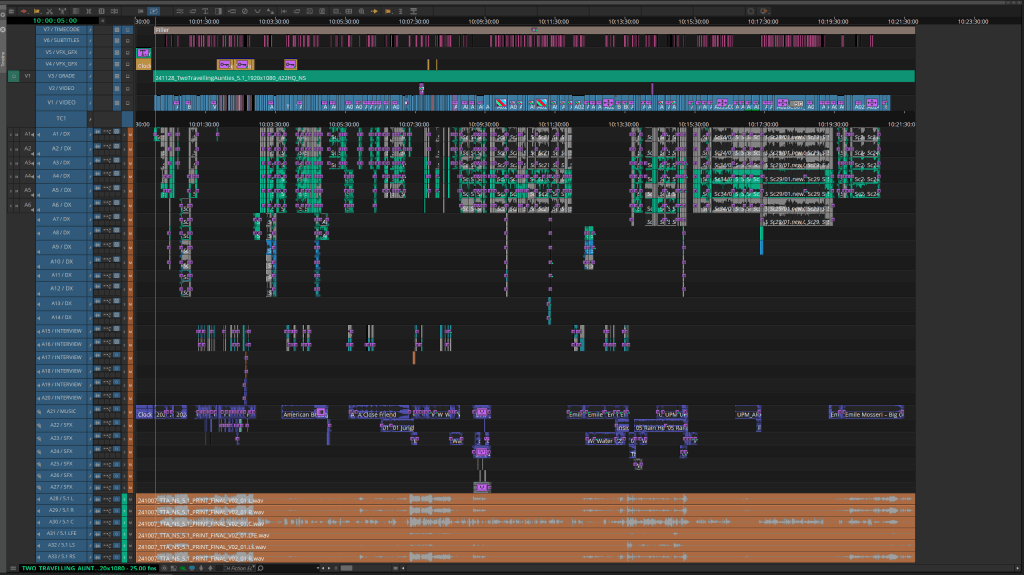Click the red arrow icon in top toolbar
The image size is (1024, 575).
pos(25,11)
